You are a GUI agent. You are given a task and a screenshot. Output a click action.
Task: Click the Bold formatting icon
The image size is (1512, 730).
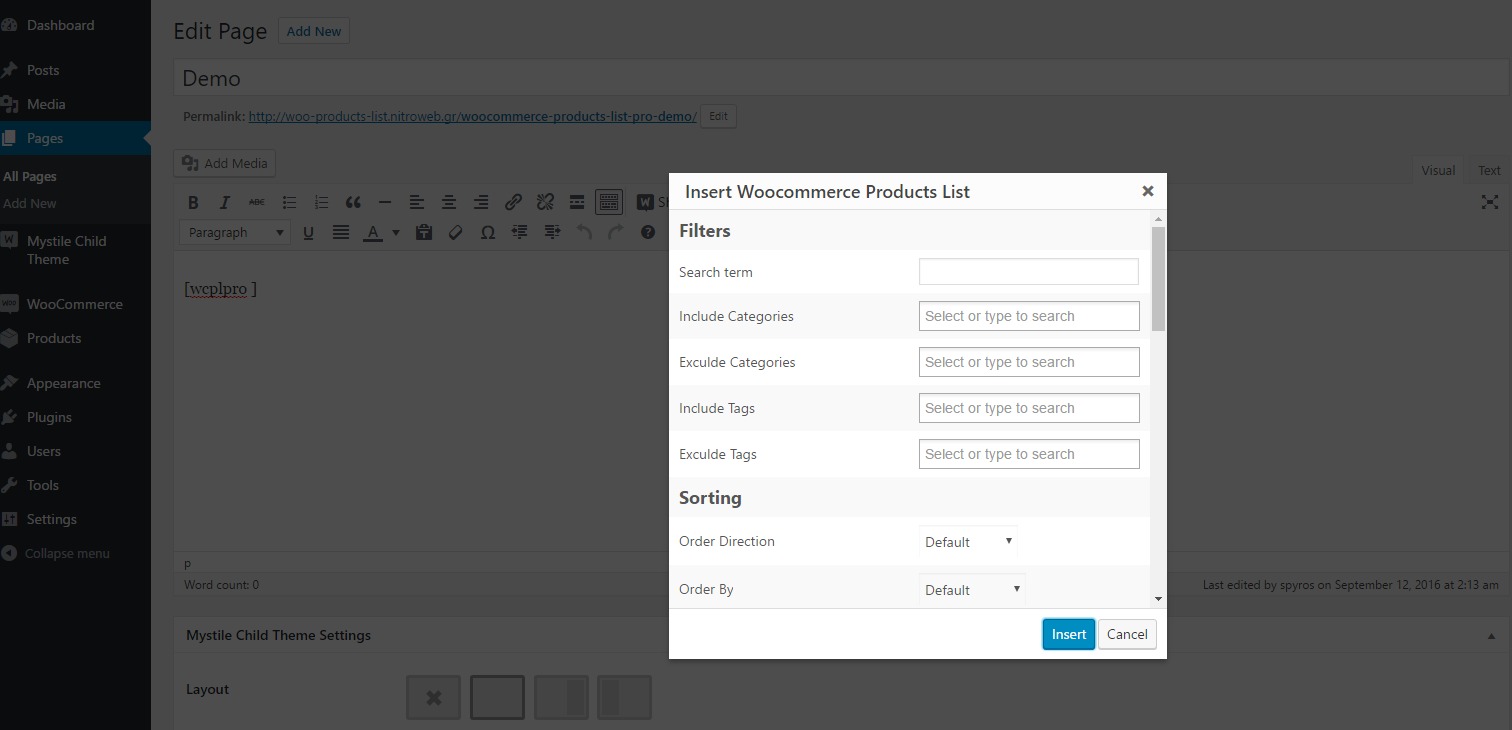[193, 202]
